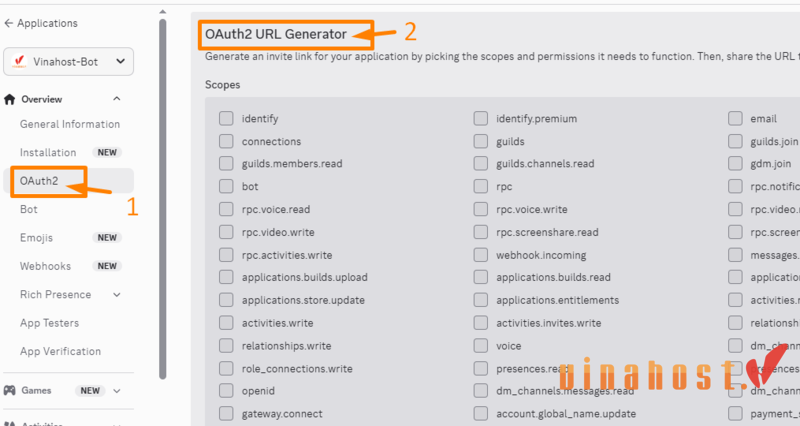
Task: Tick the guilds scope checkbox
Action: pos(481,142)
